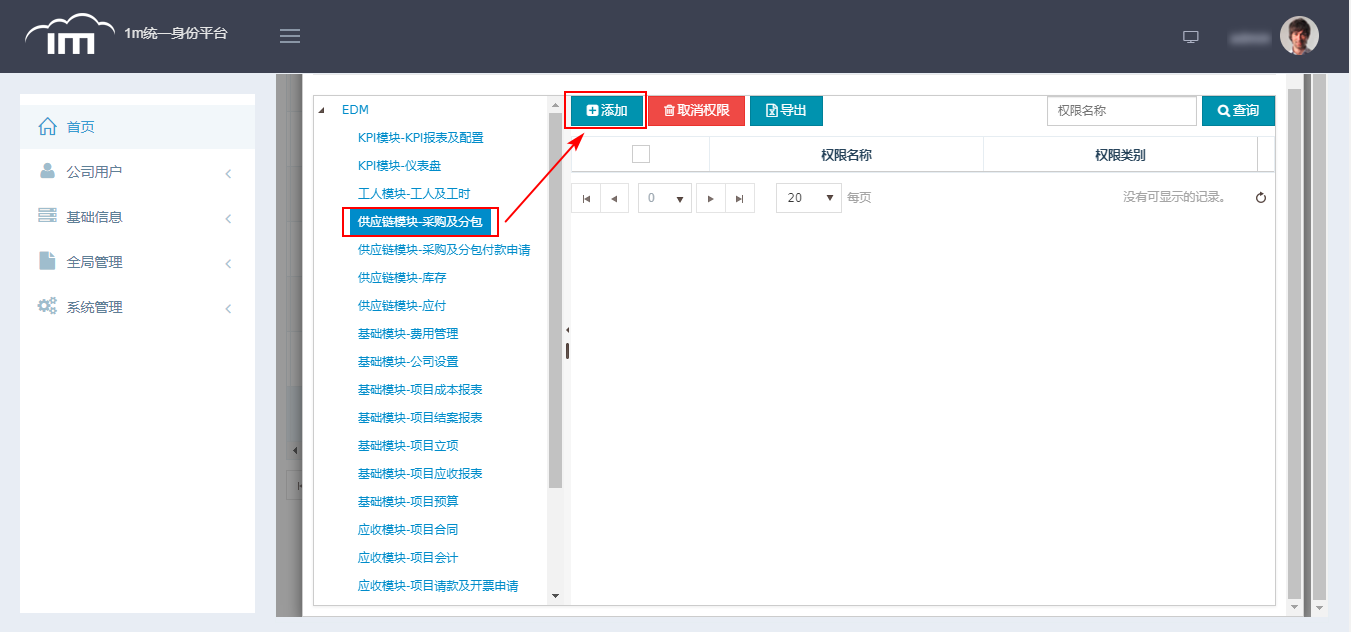Open the user avatar profile picture
The width and height of the screenshot is (1351, 632).
[x=1299, y=36]
